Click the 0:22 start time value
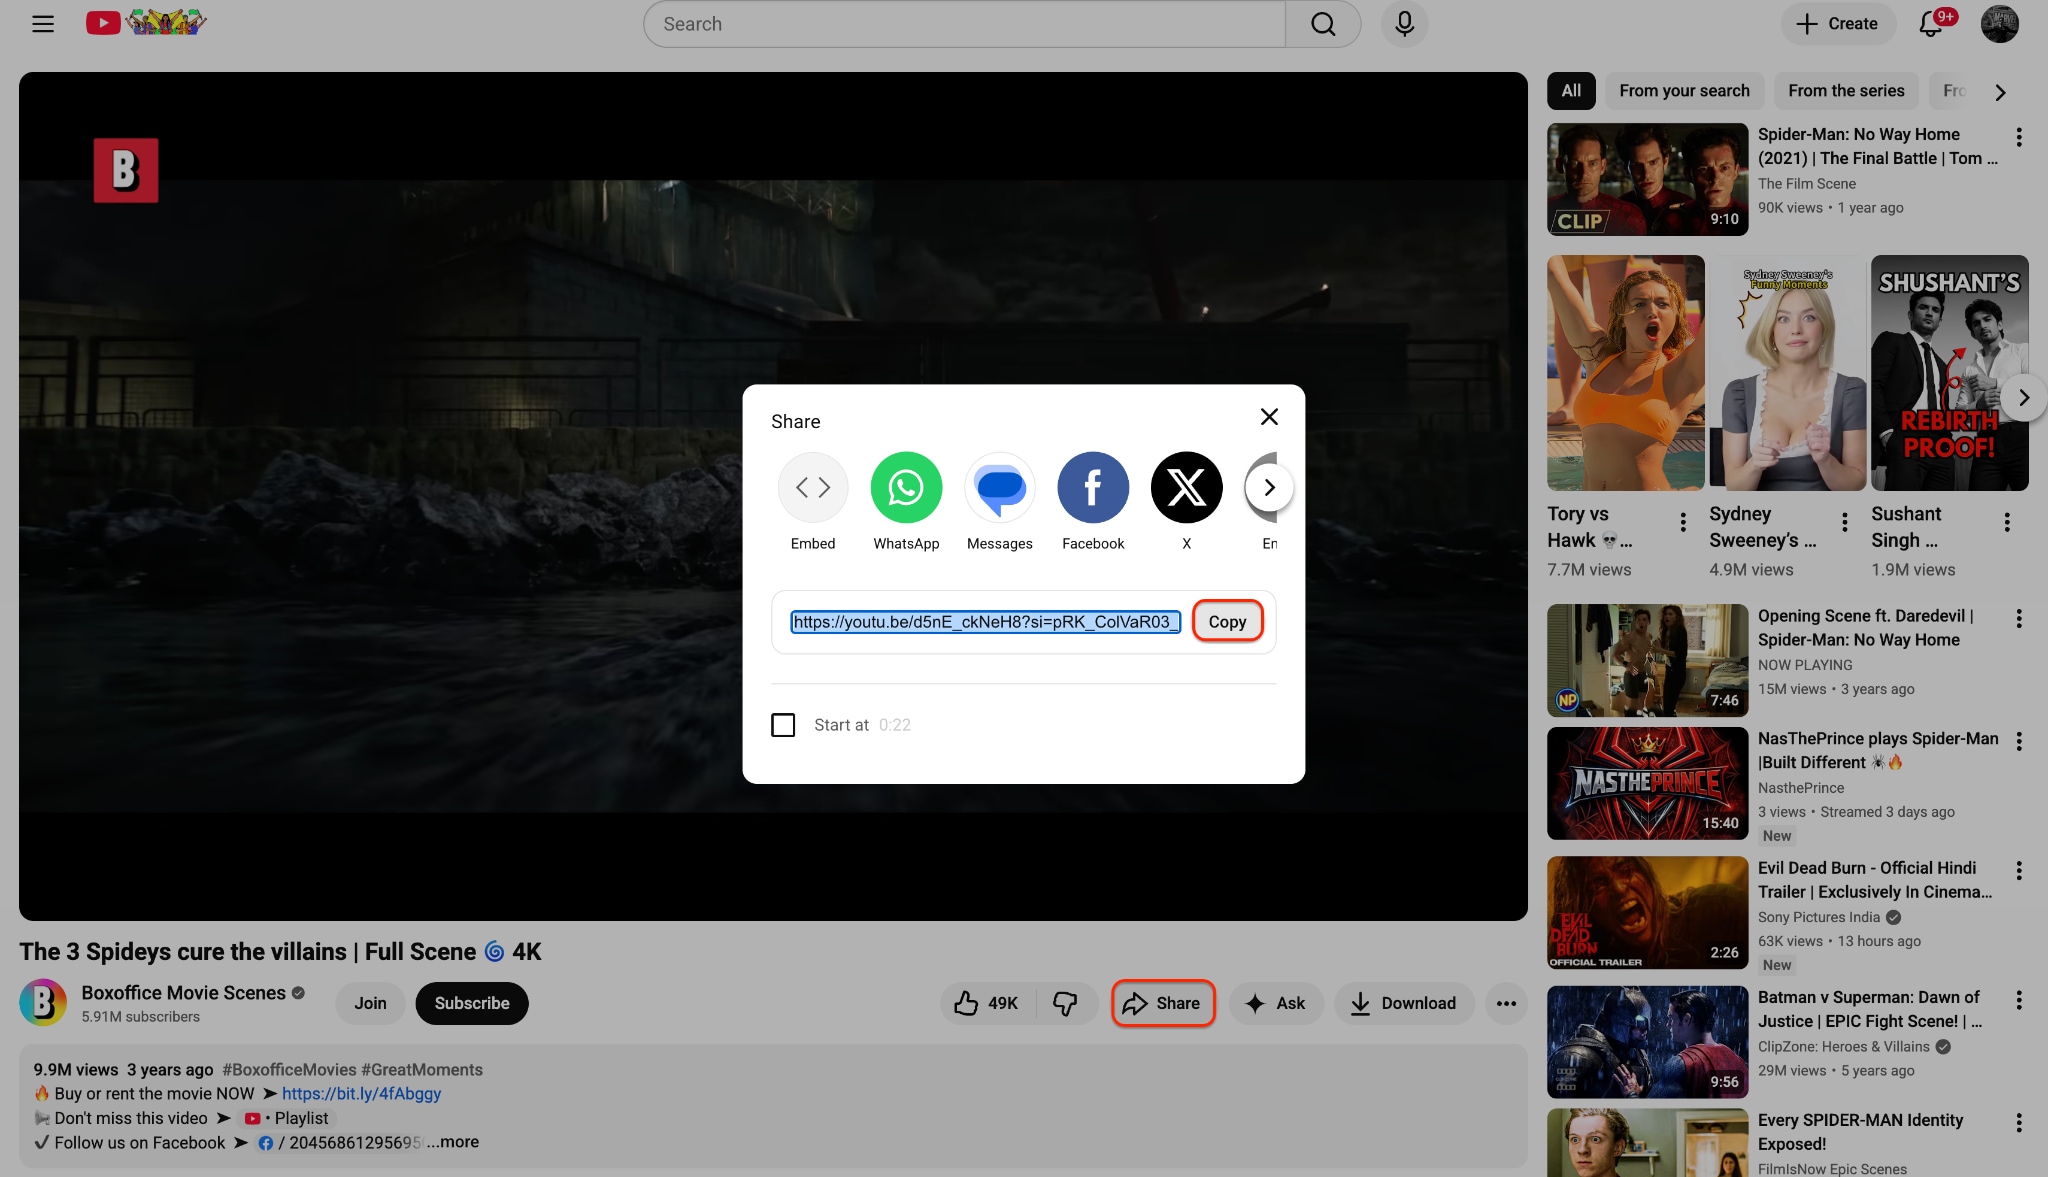 (x=894, y=725)
